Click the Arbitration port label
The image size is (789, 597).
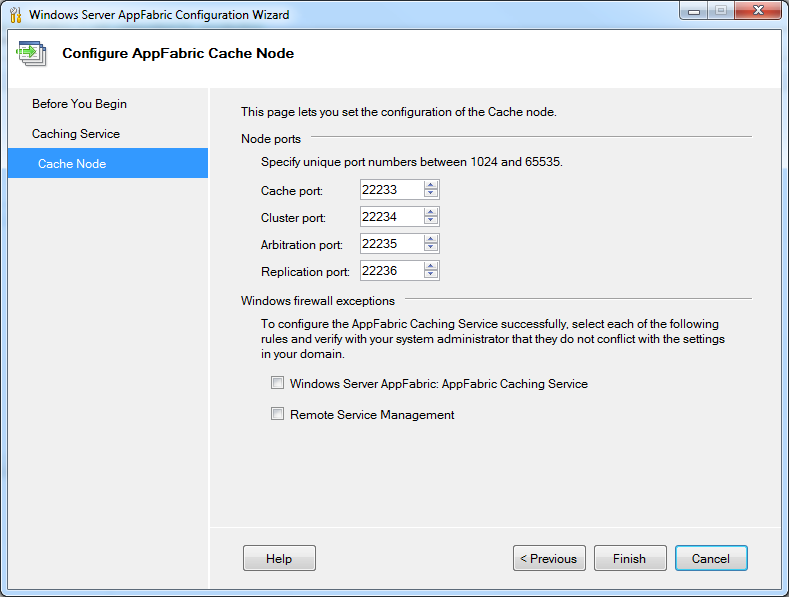[301, 245]
